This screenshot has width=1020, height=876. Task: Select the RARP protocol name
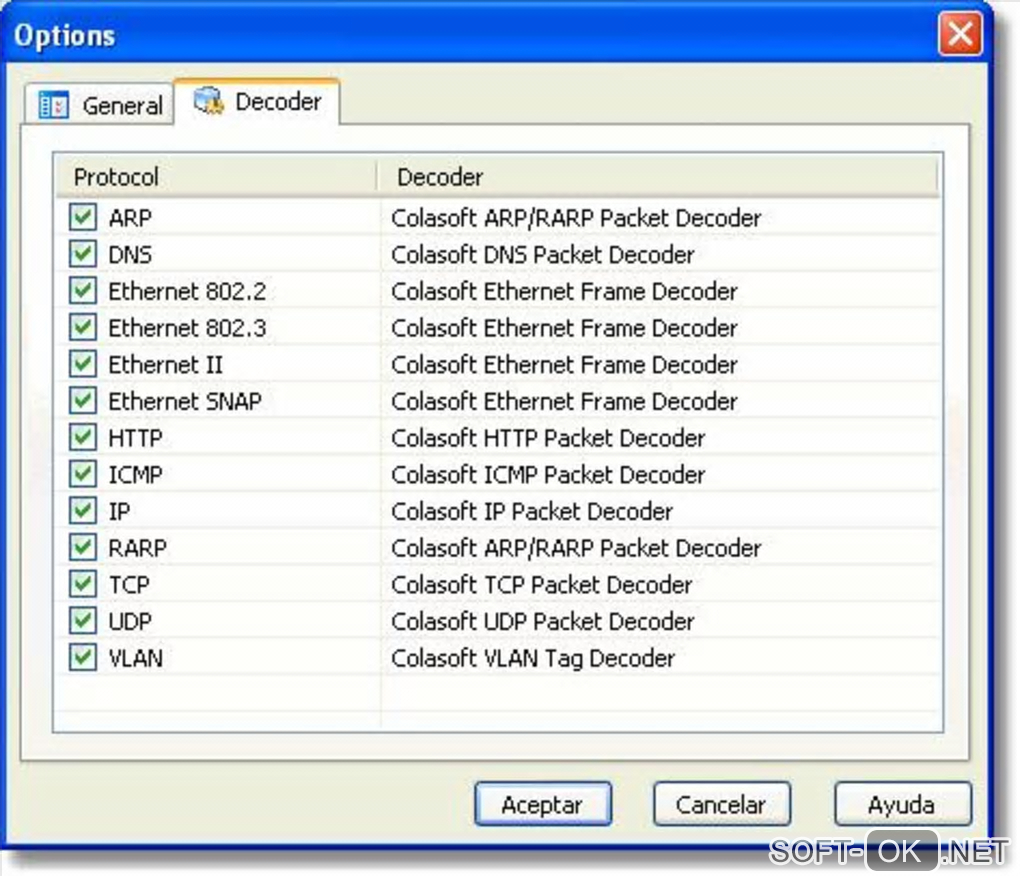click(137, 548)
